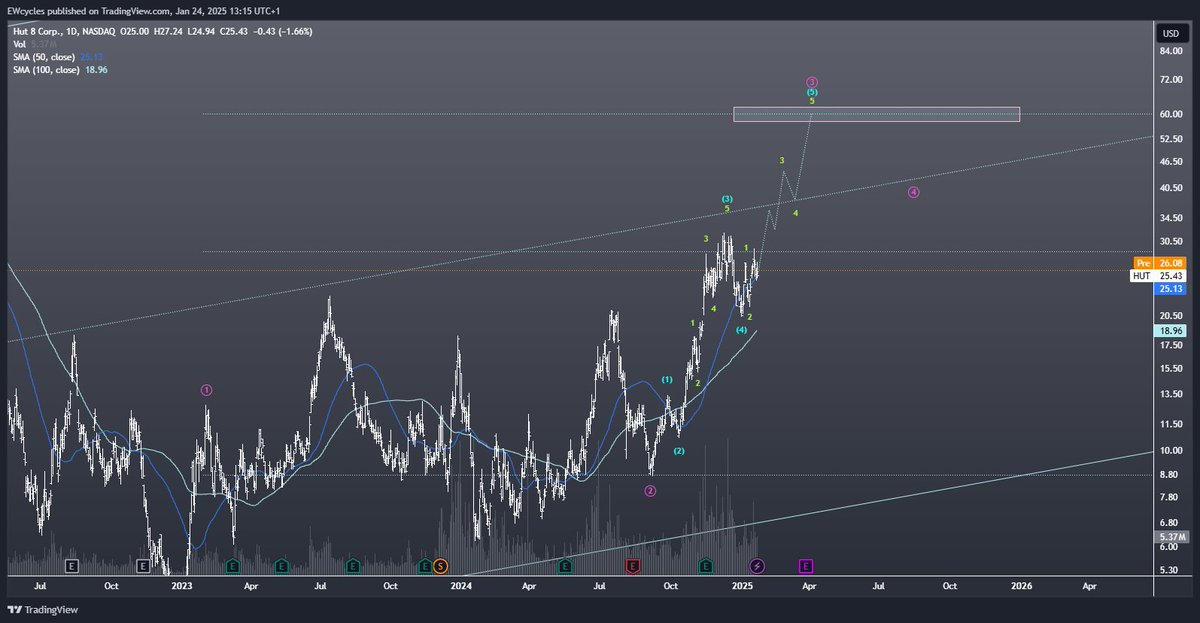Select the cyan (1) wave label
Viewport: 1200px width, 623px height.
[667, 380]
